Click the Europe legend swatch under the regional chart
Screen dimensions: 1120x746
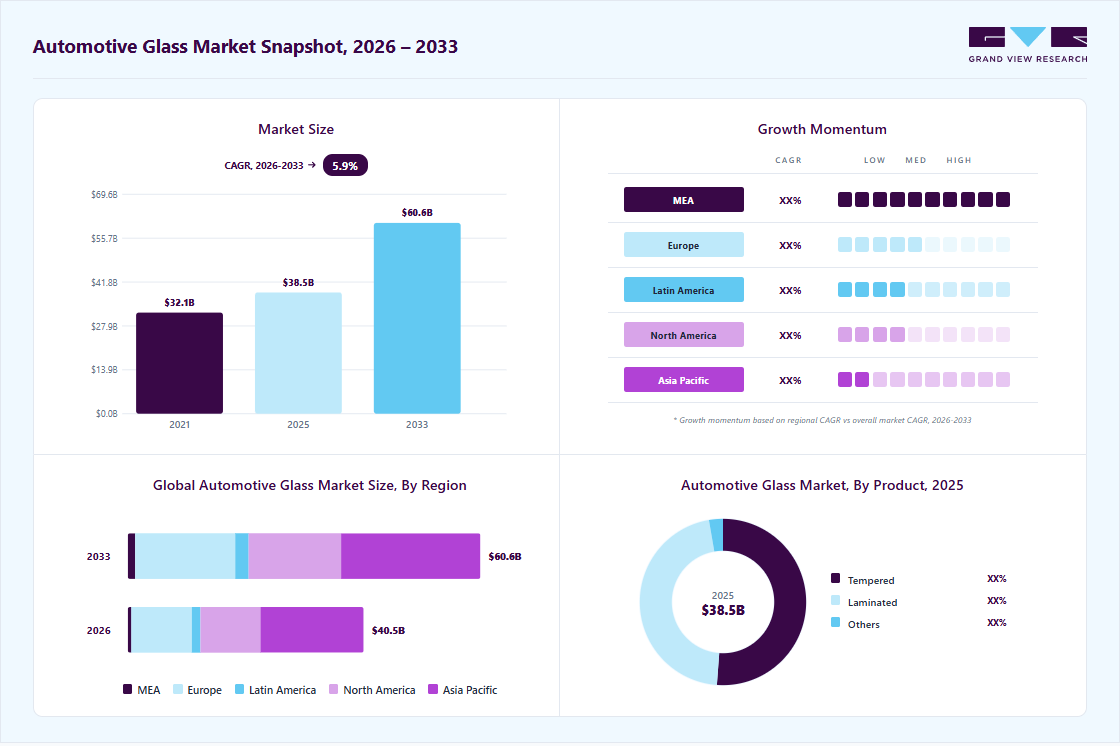pyautogui.click(x=178, y=690)
